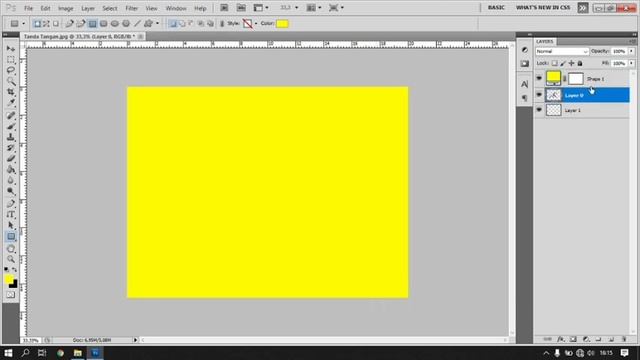This screenshot has width=640, height=360.
Task: Select the 3D Rotate tool in toolbox
Action: tap(11, 249)
